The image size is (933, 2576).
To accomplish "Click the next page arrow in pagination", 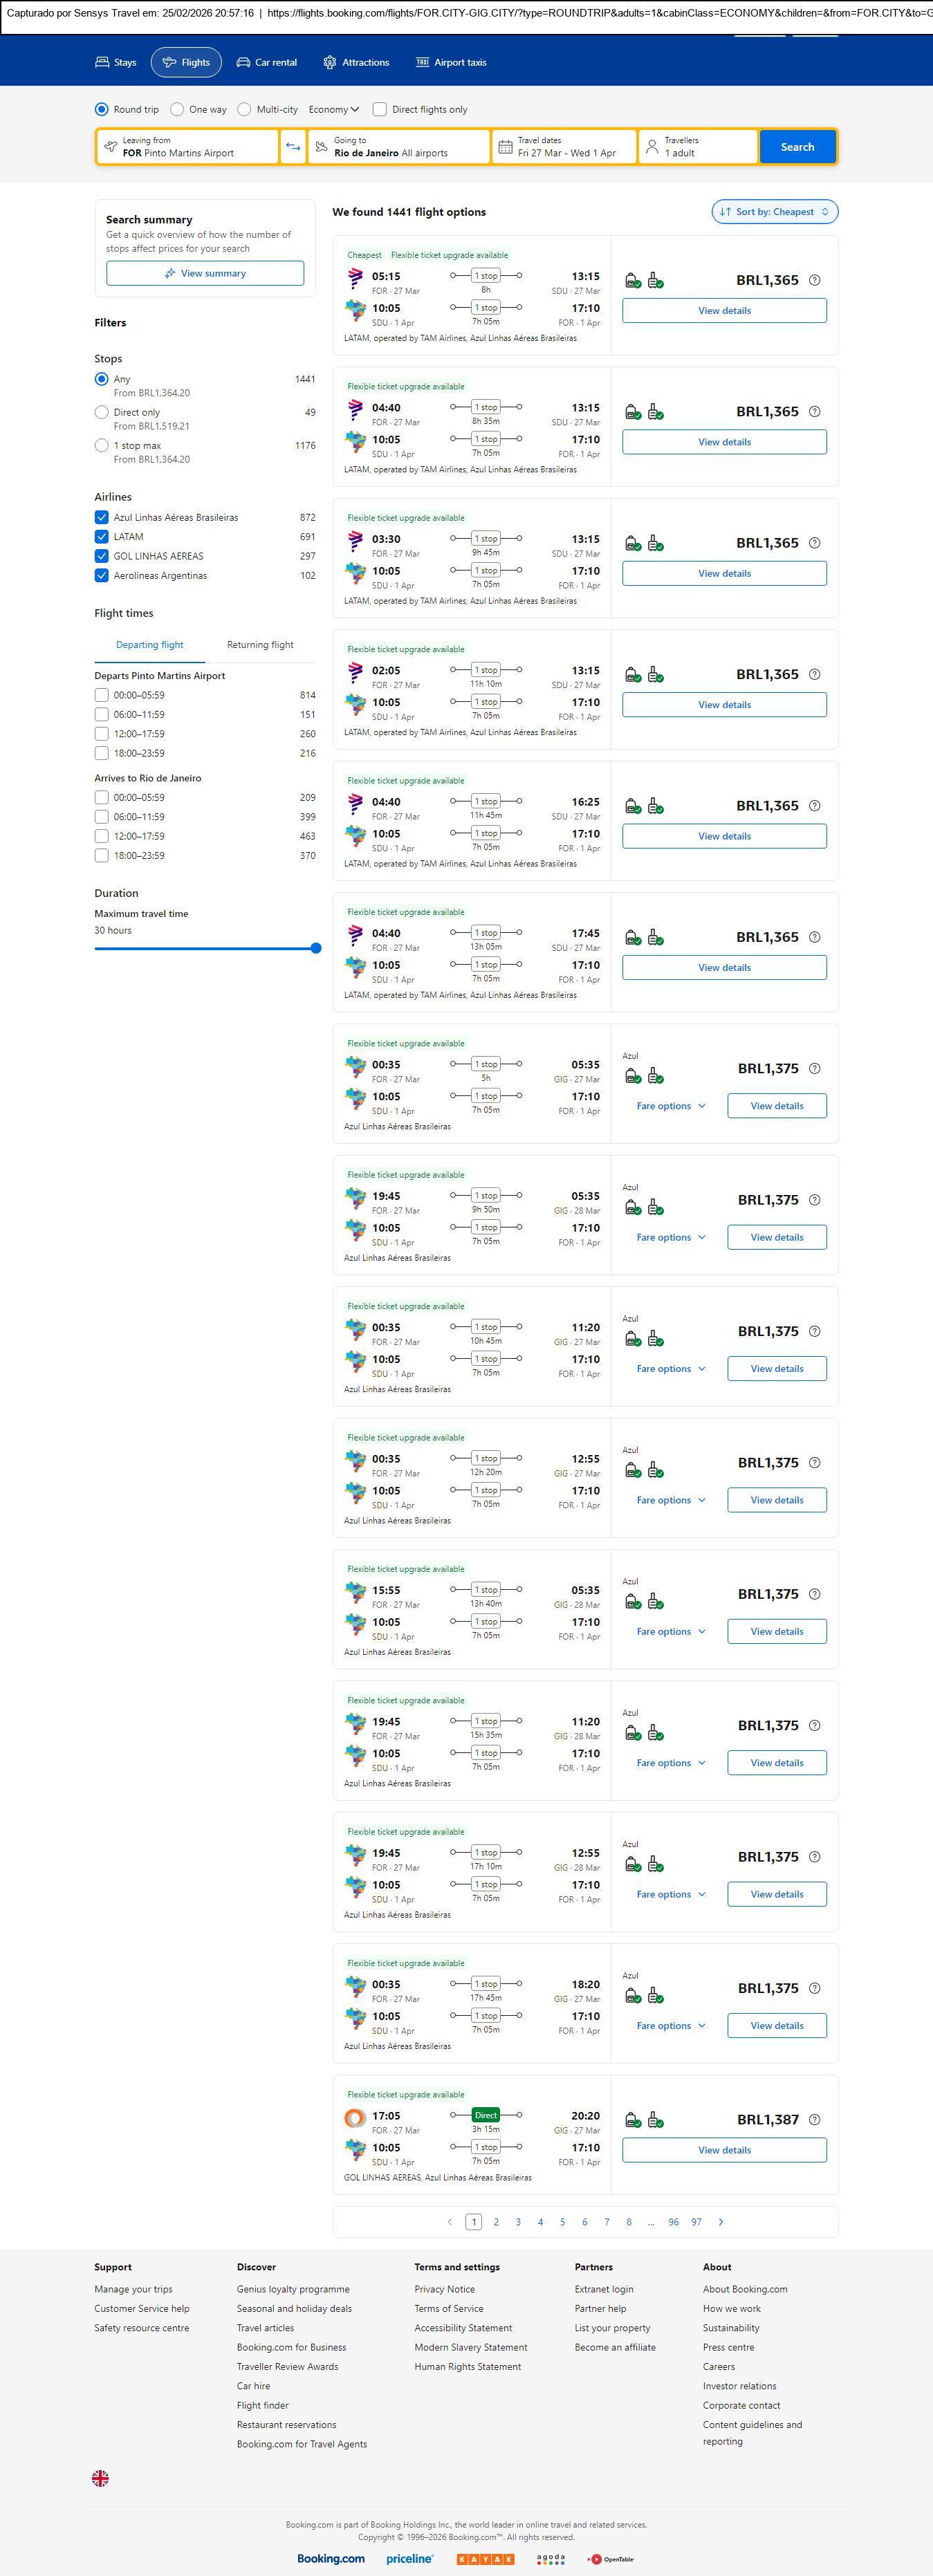I will 721,2222.
